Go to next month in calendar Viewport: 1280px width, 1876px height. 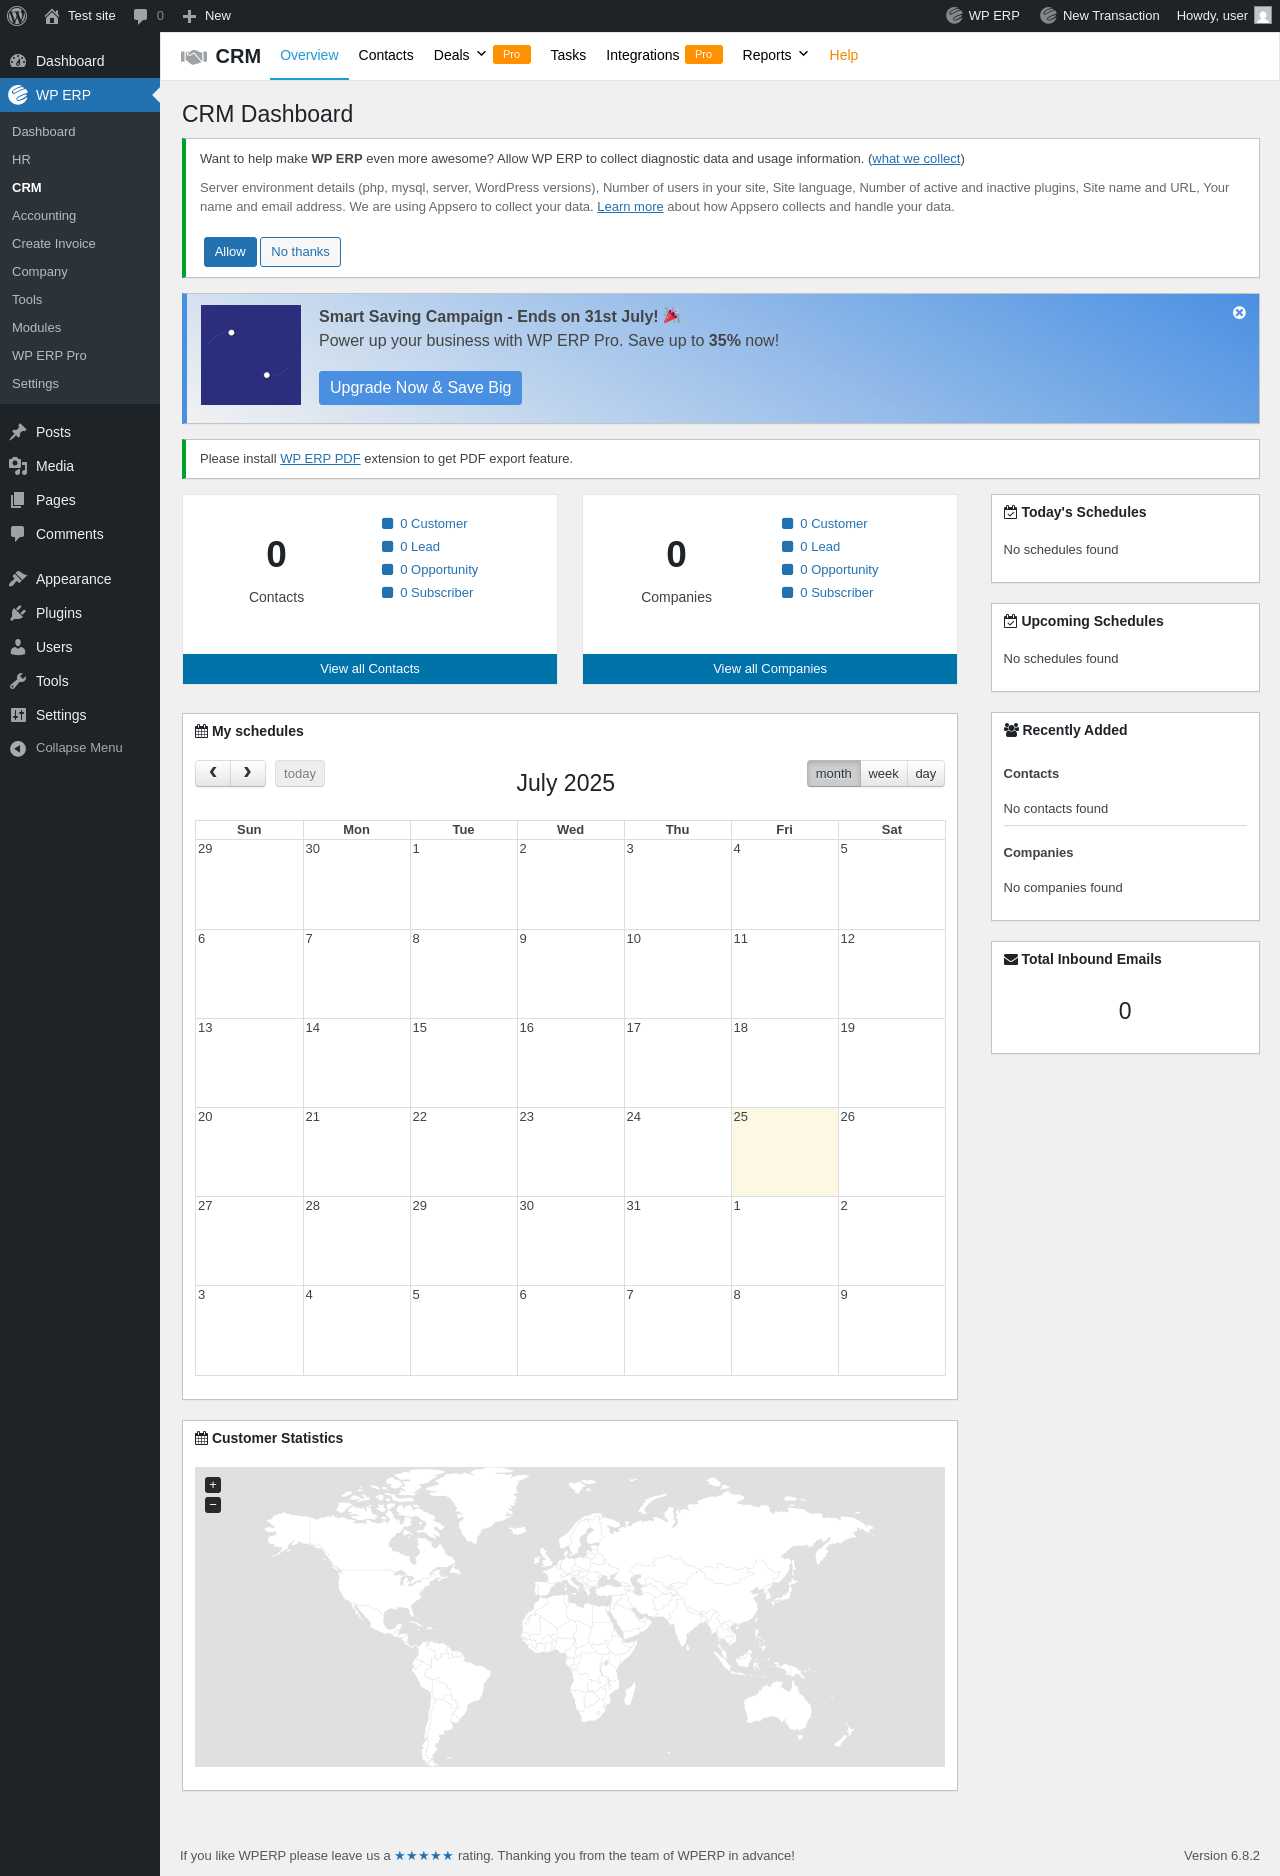tap(248, 773)
